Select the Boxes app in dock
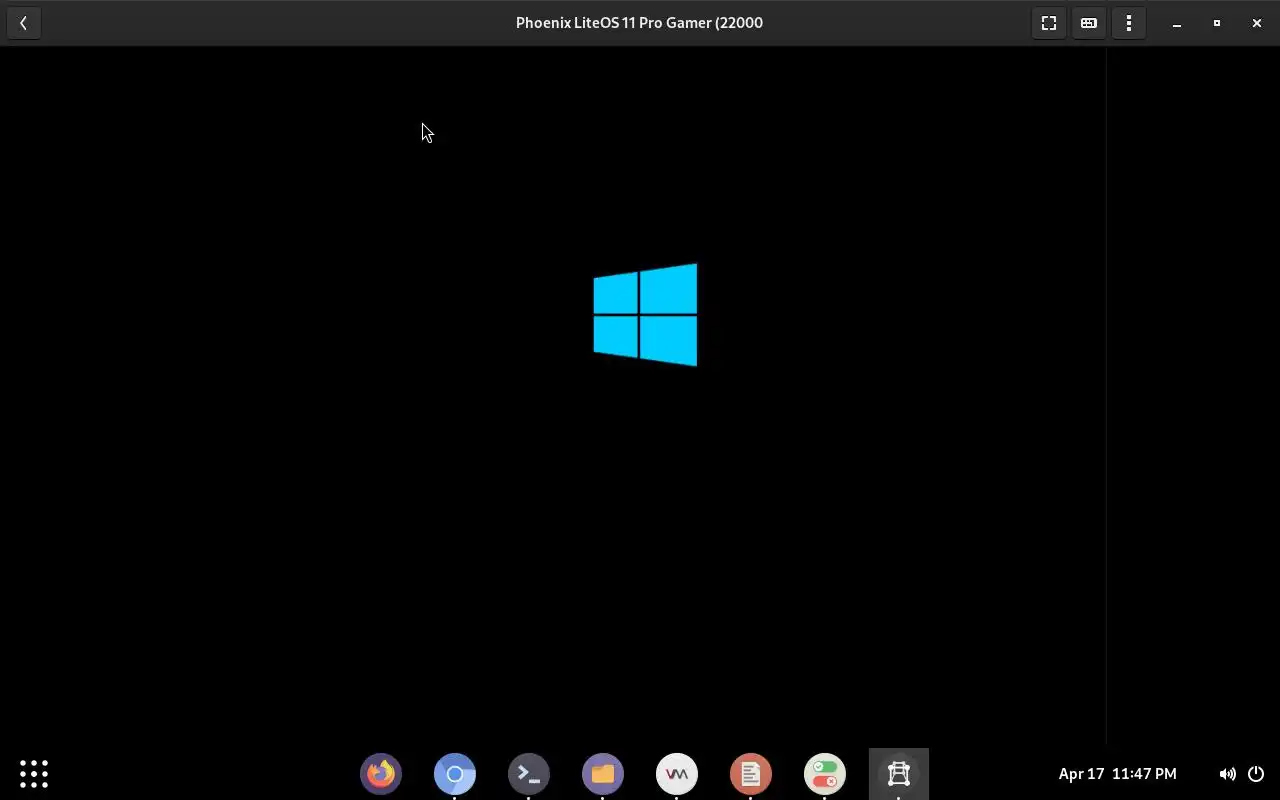 pyautogui.click(x=899, y=774)
